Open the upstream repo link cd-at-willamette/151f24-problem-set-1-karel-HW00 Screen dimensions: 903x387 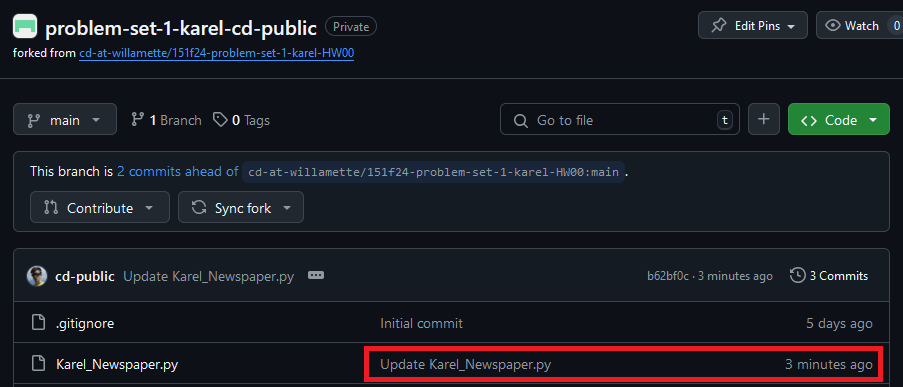[217, 54]
